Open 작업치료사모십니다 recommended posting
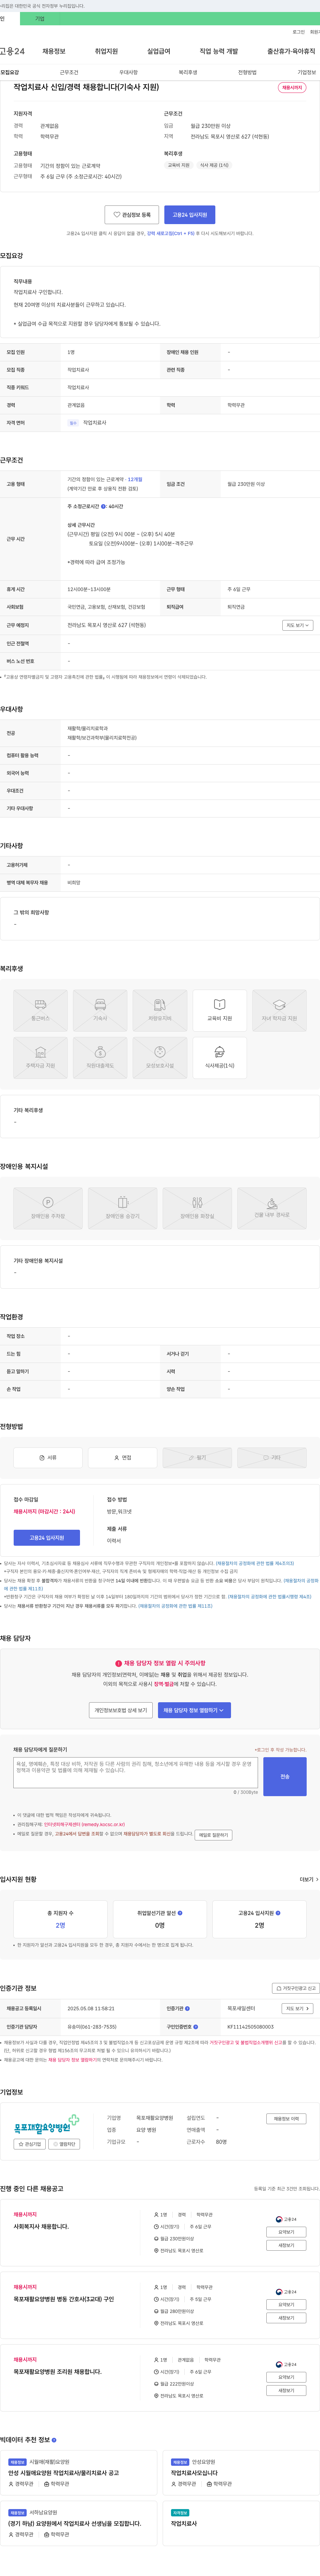Viewport: 320px width, 2576px height. point(194,2473)
